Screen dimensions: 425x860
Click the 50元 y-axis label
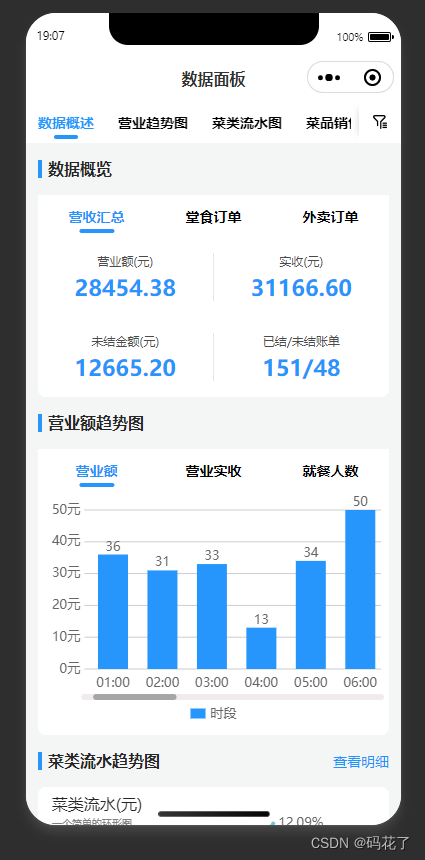(66, 510)
